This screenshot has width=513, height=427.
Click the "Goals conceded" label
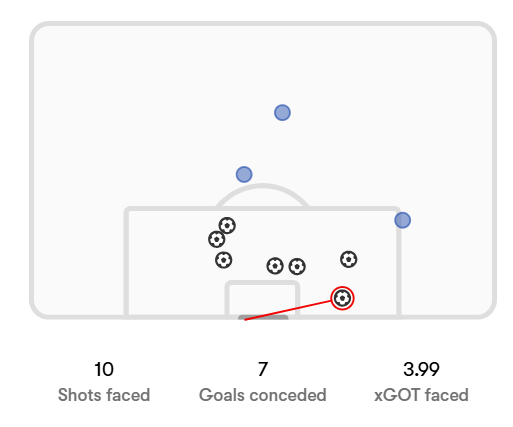click(x=263, y=395)
